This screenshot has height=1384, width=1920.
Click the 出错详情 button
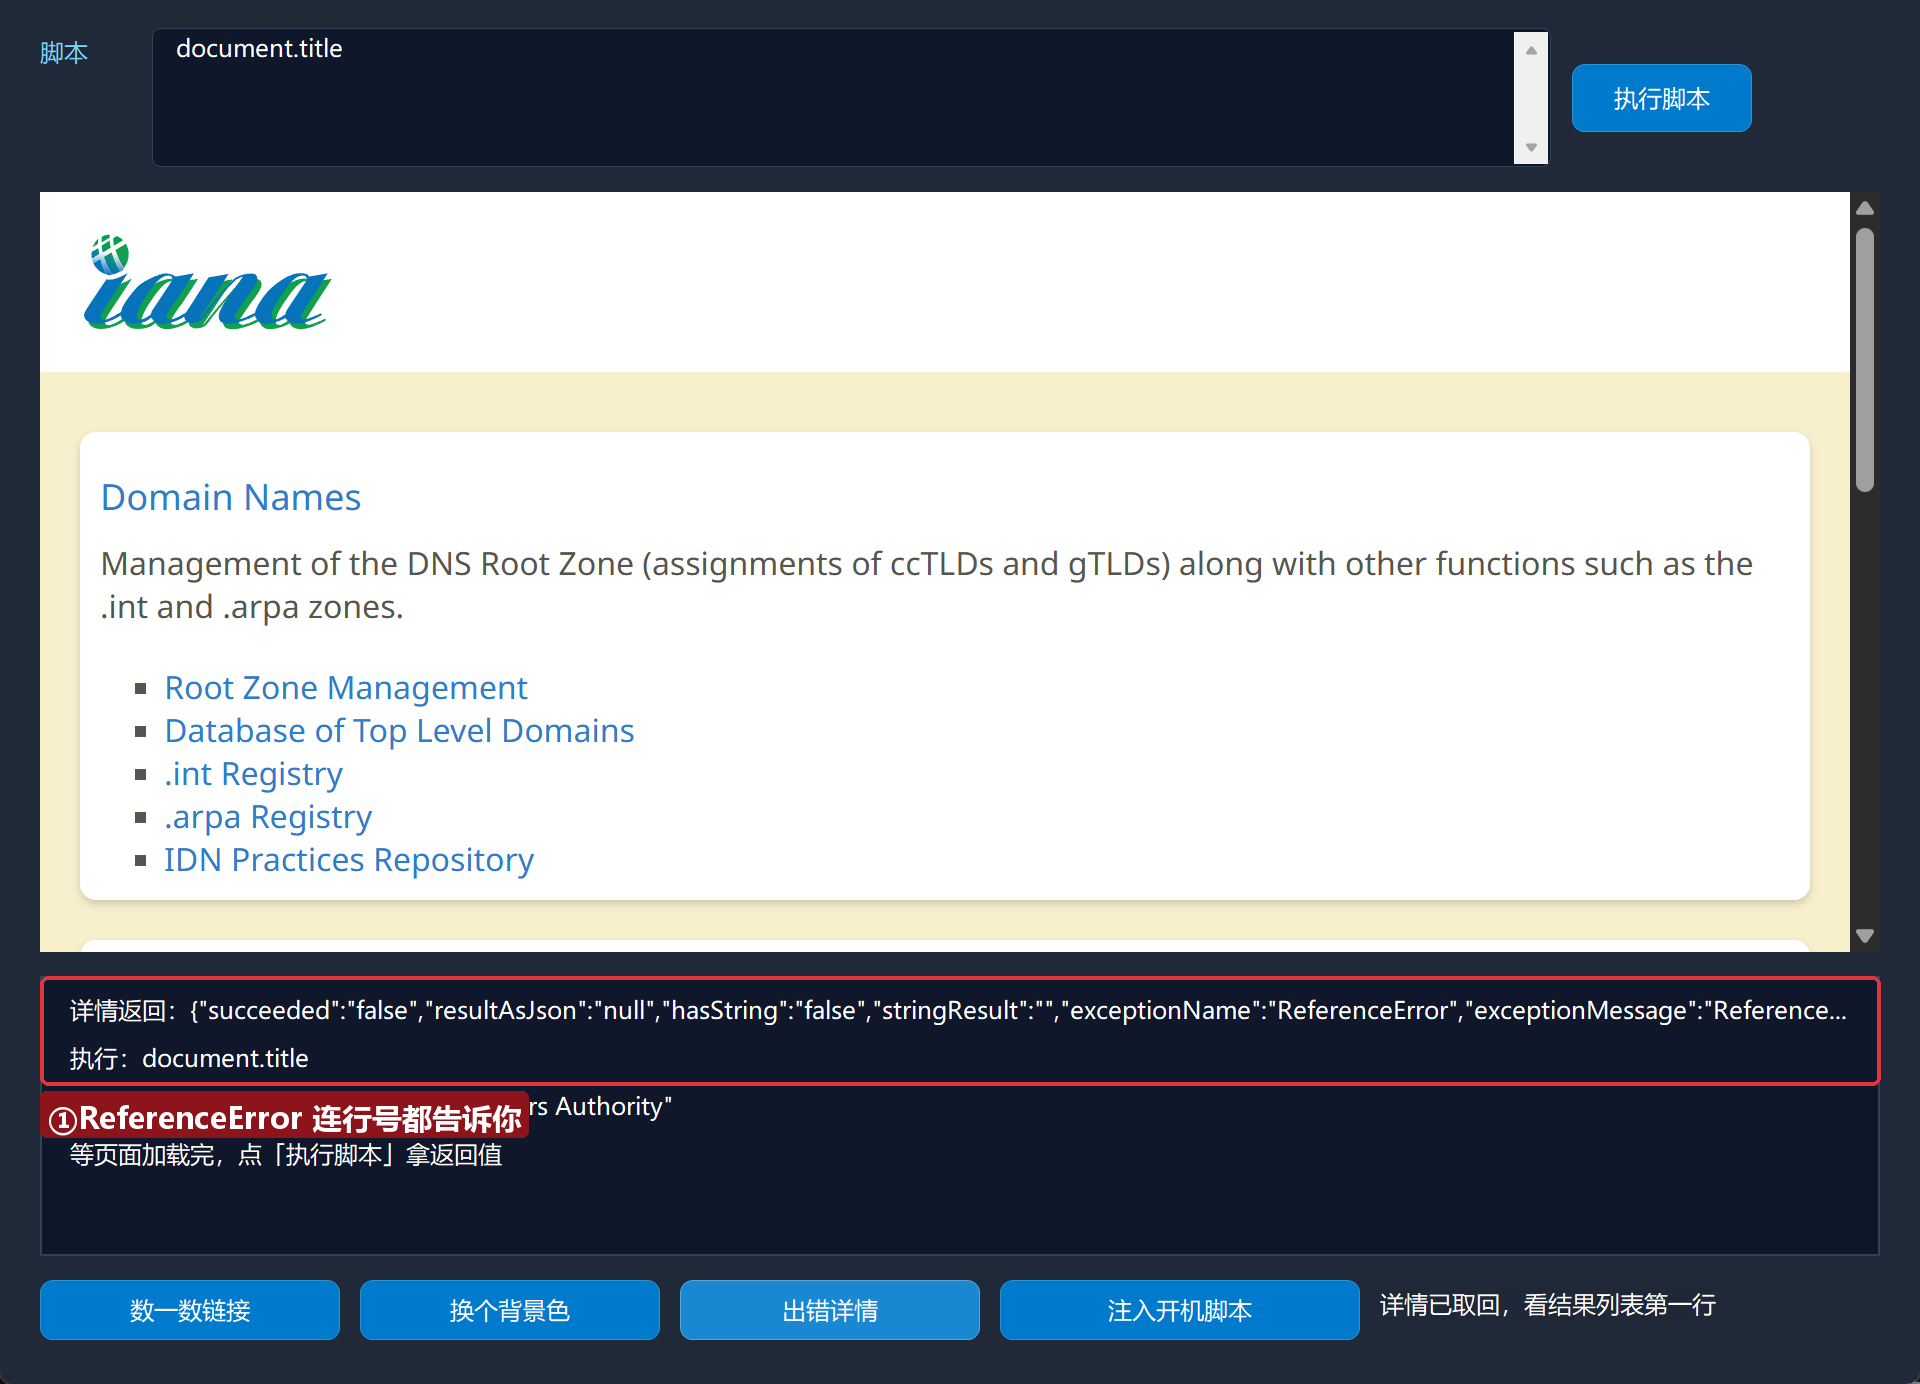coord(830,1310)
